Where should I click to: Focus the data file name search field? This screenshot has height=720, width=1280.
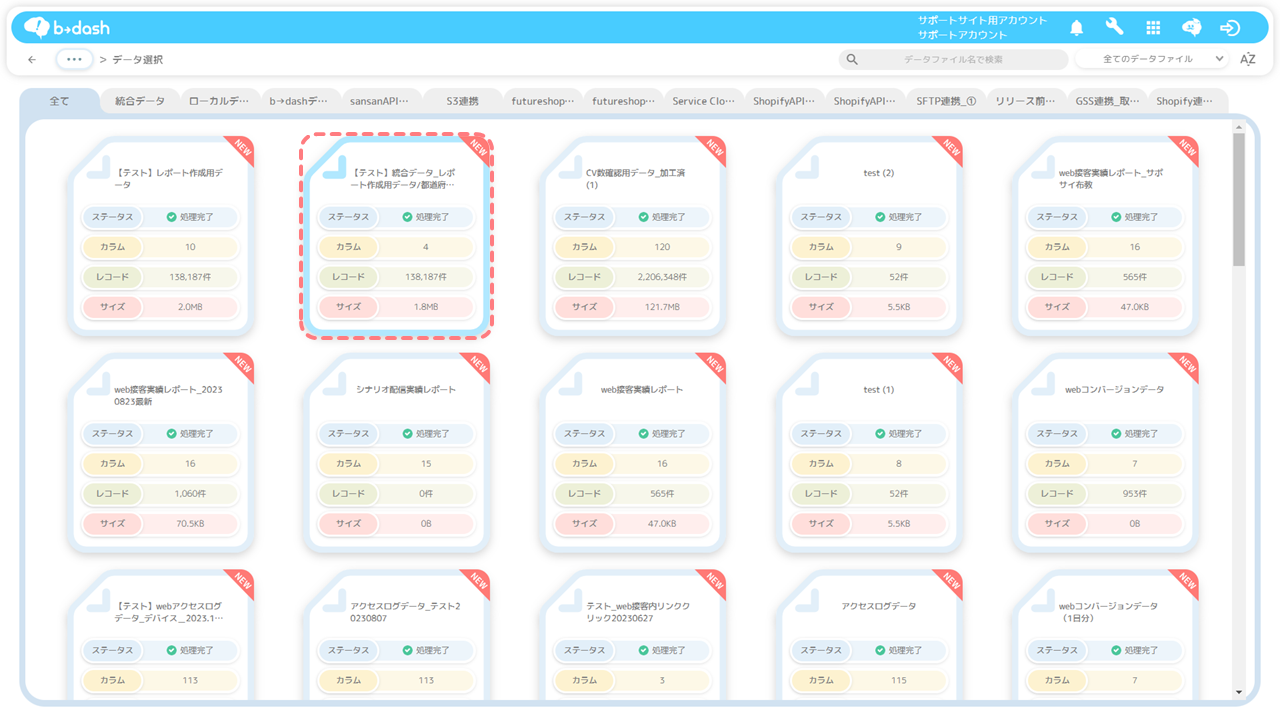click(x=953, y=60)
